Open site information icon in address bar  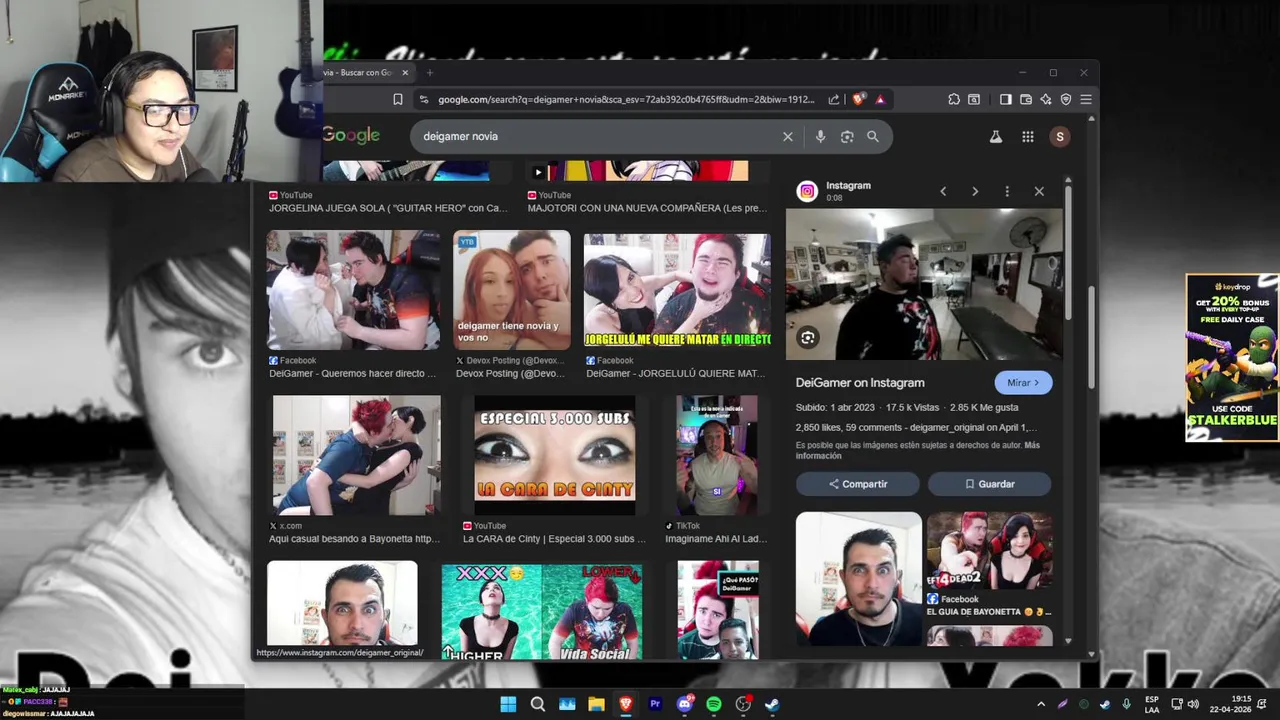[424, 99]
